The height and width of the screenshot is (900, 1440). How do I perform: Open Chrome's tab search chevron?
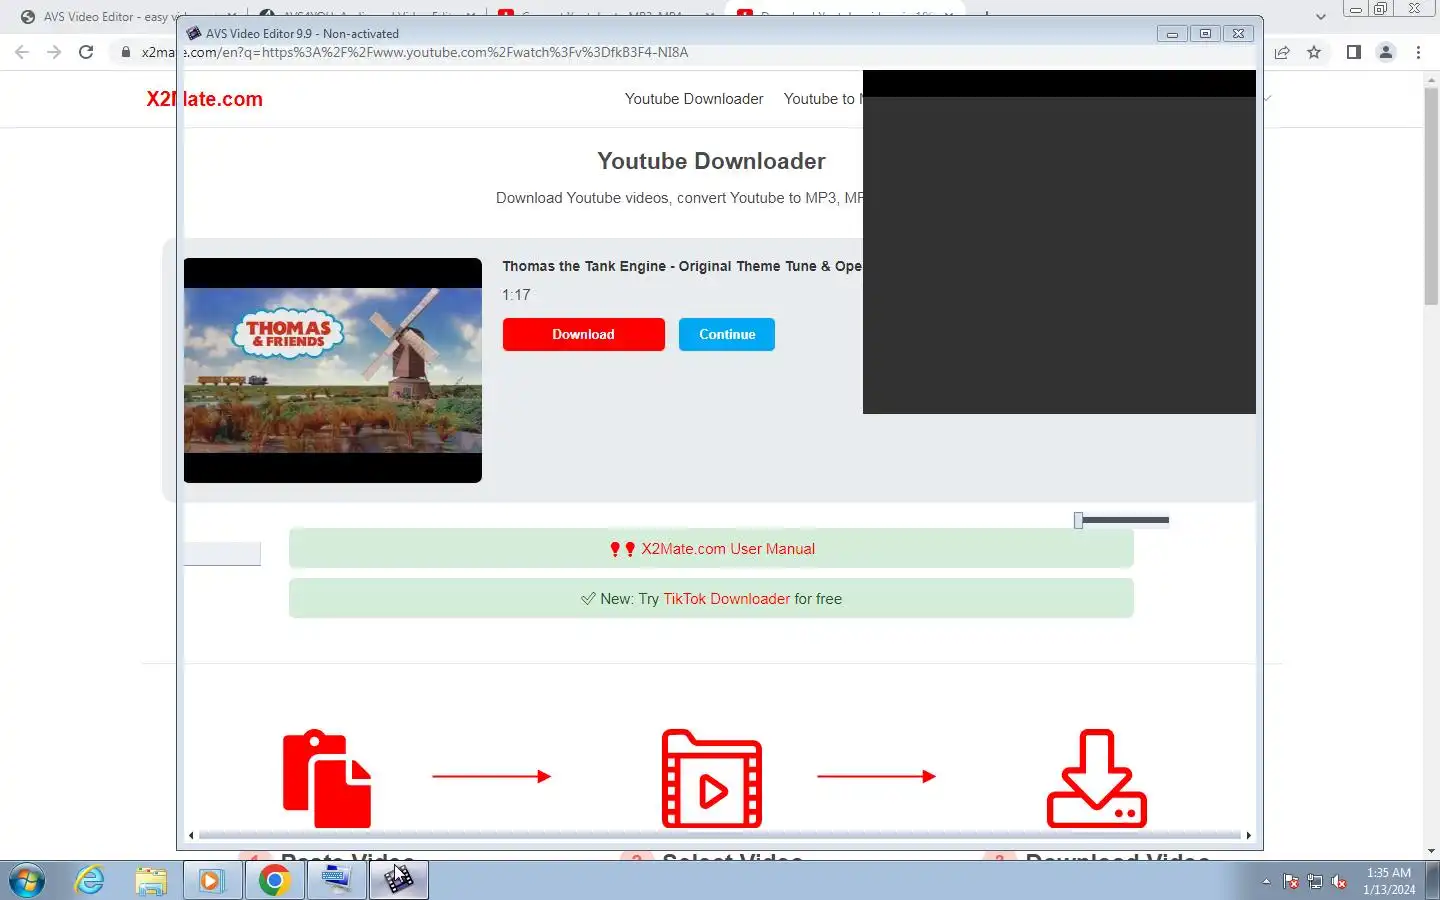pyautogui.click(x=1320, y=16)
